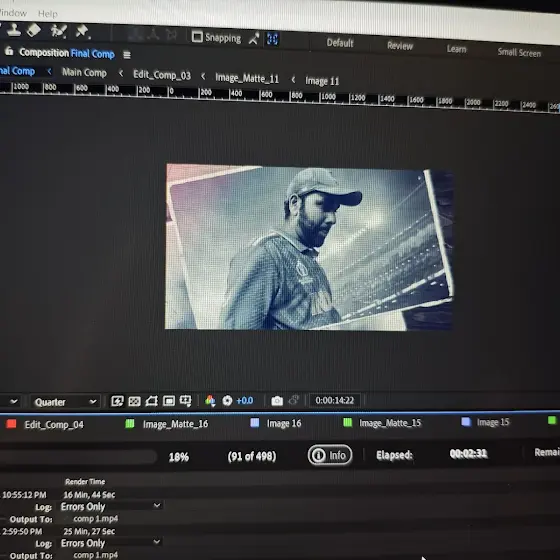Select the Puppet Pin tool
Viewport: 560px width, 560px height.
[83, 31]
